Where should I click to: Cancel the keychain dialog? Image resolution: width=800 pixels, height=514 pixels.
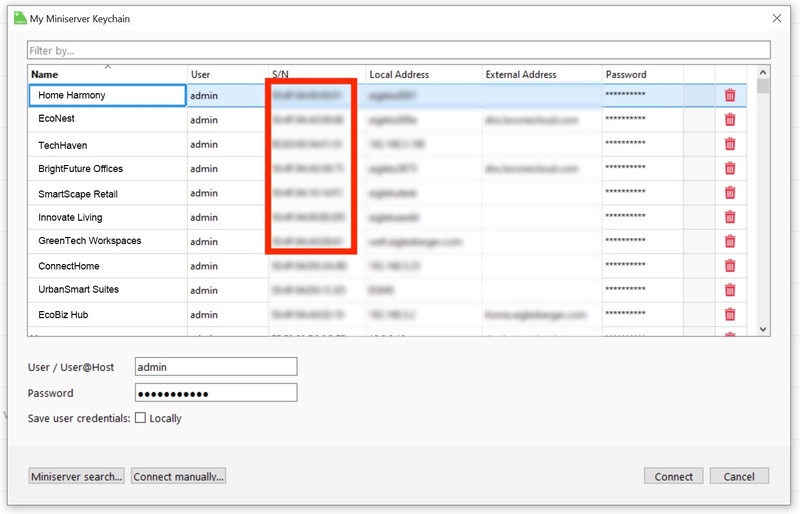(x=739, y=476)
